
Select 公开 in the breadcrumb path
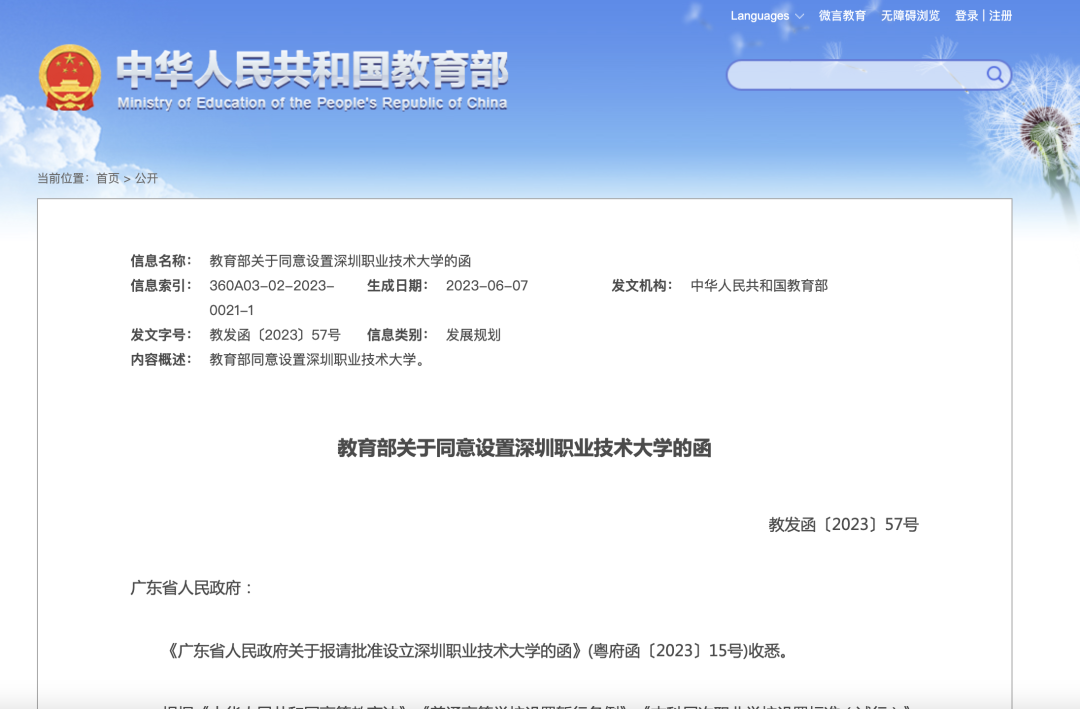point(146,178)
